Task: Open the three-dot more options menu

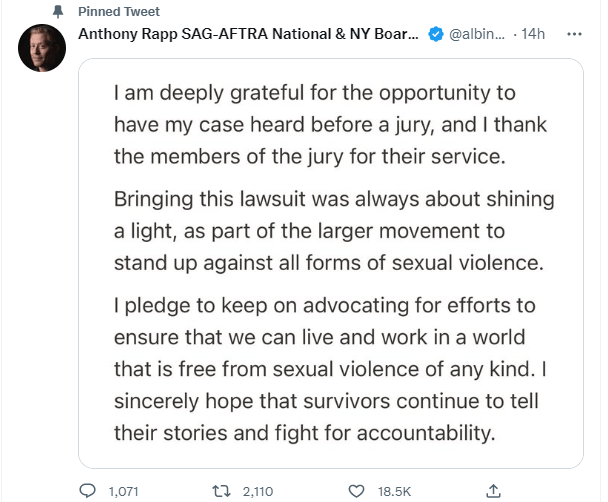Action: tap(575, 34)
